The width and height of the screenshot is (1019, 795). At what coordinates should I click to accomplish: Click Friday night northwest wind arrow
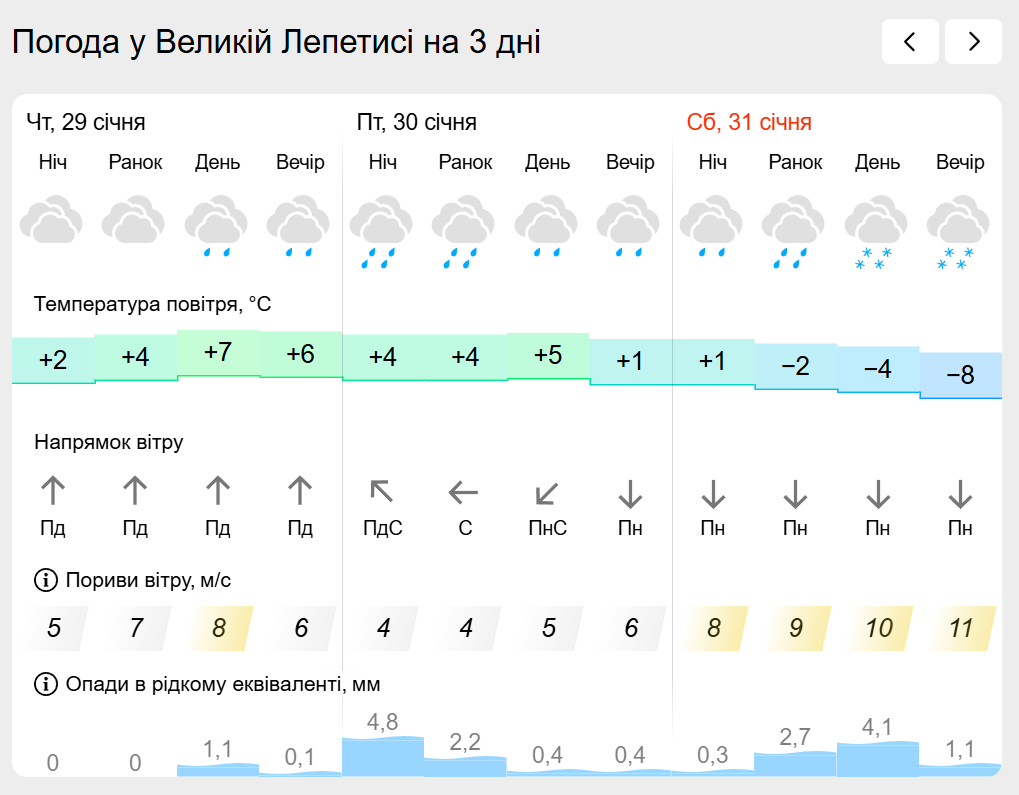tap(382, 492)
